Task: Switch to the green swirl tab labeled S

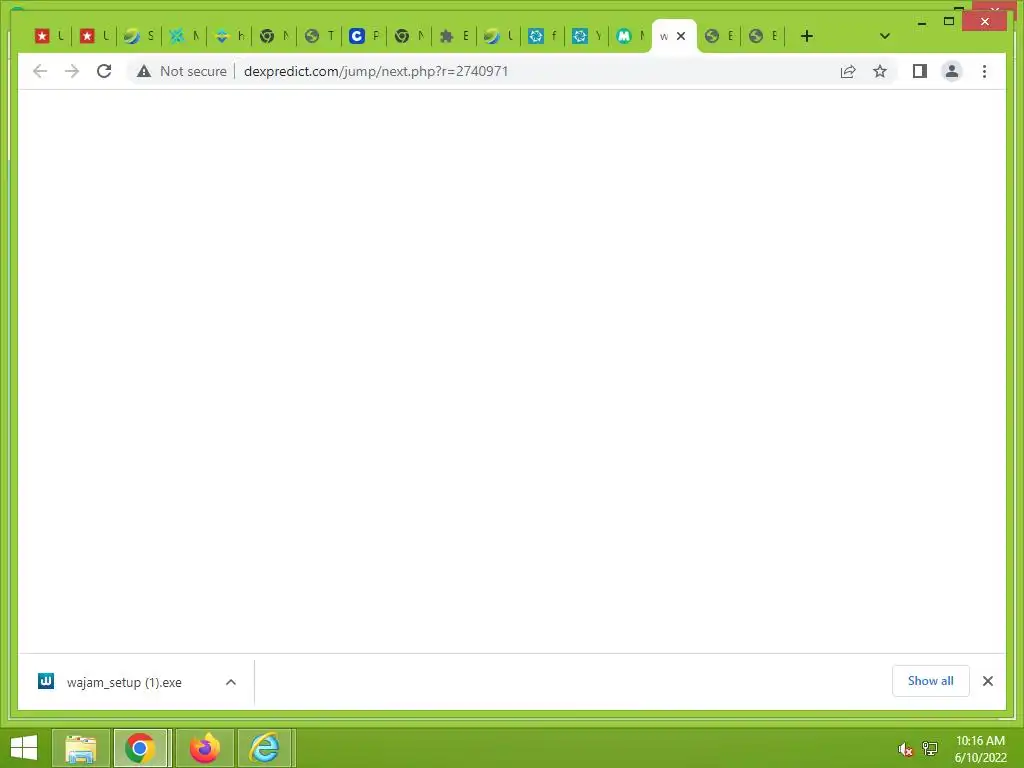Action: (138, 36)
